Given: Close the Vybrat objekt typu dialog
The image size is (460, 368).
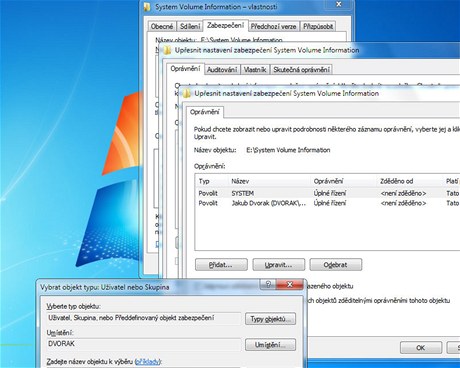Looking at the screenshot, I should tap(290, 284).
